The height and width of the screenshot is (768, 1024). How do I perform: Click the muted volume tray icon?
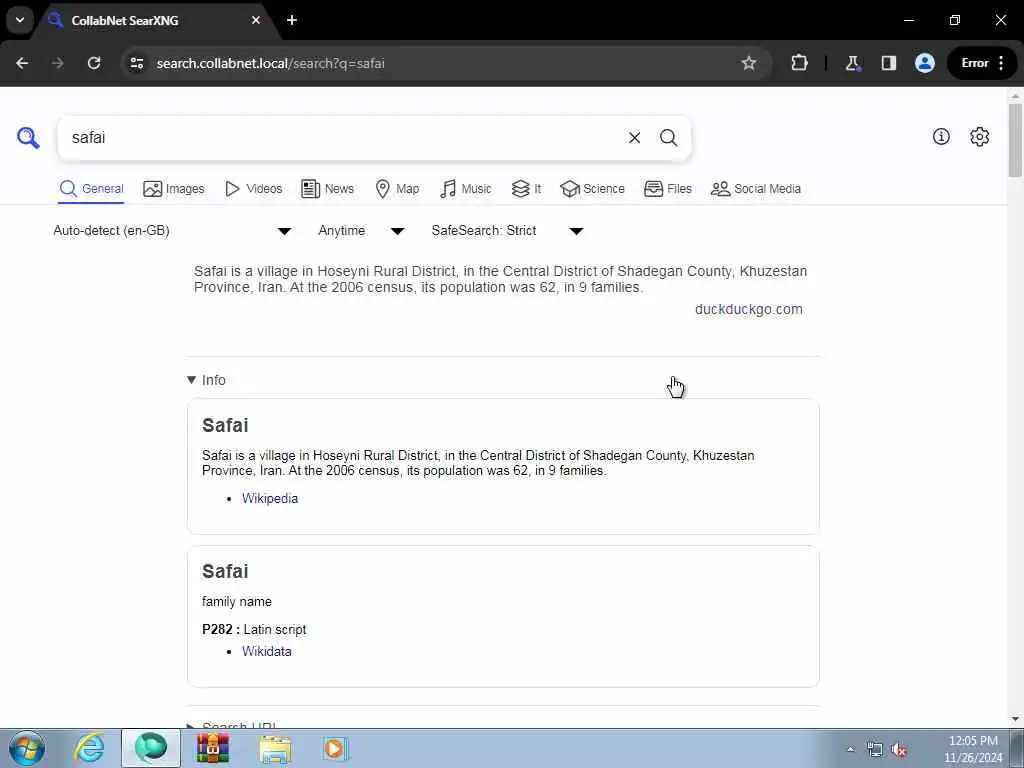[899, 749]
